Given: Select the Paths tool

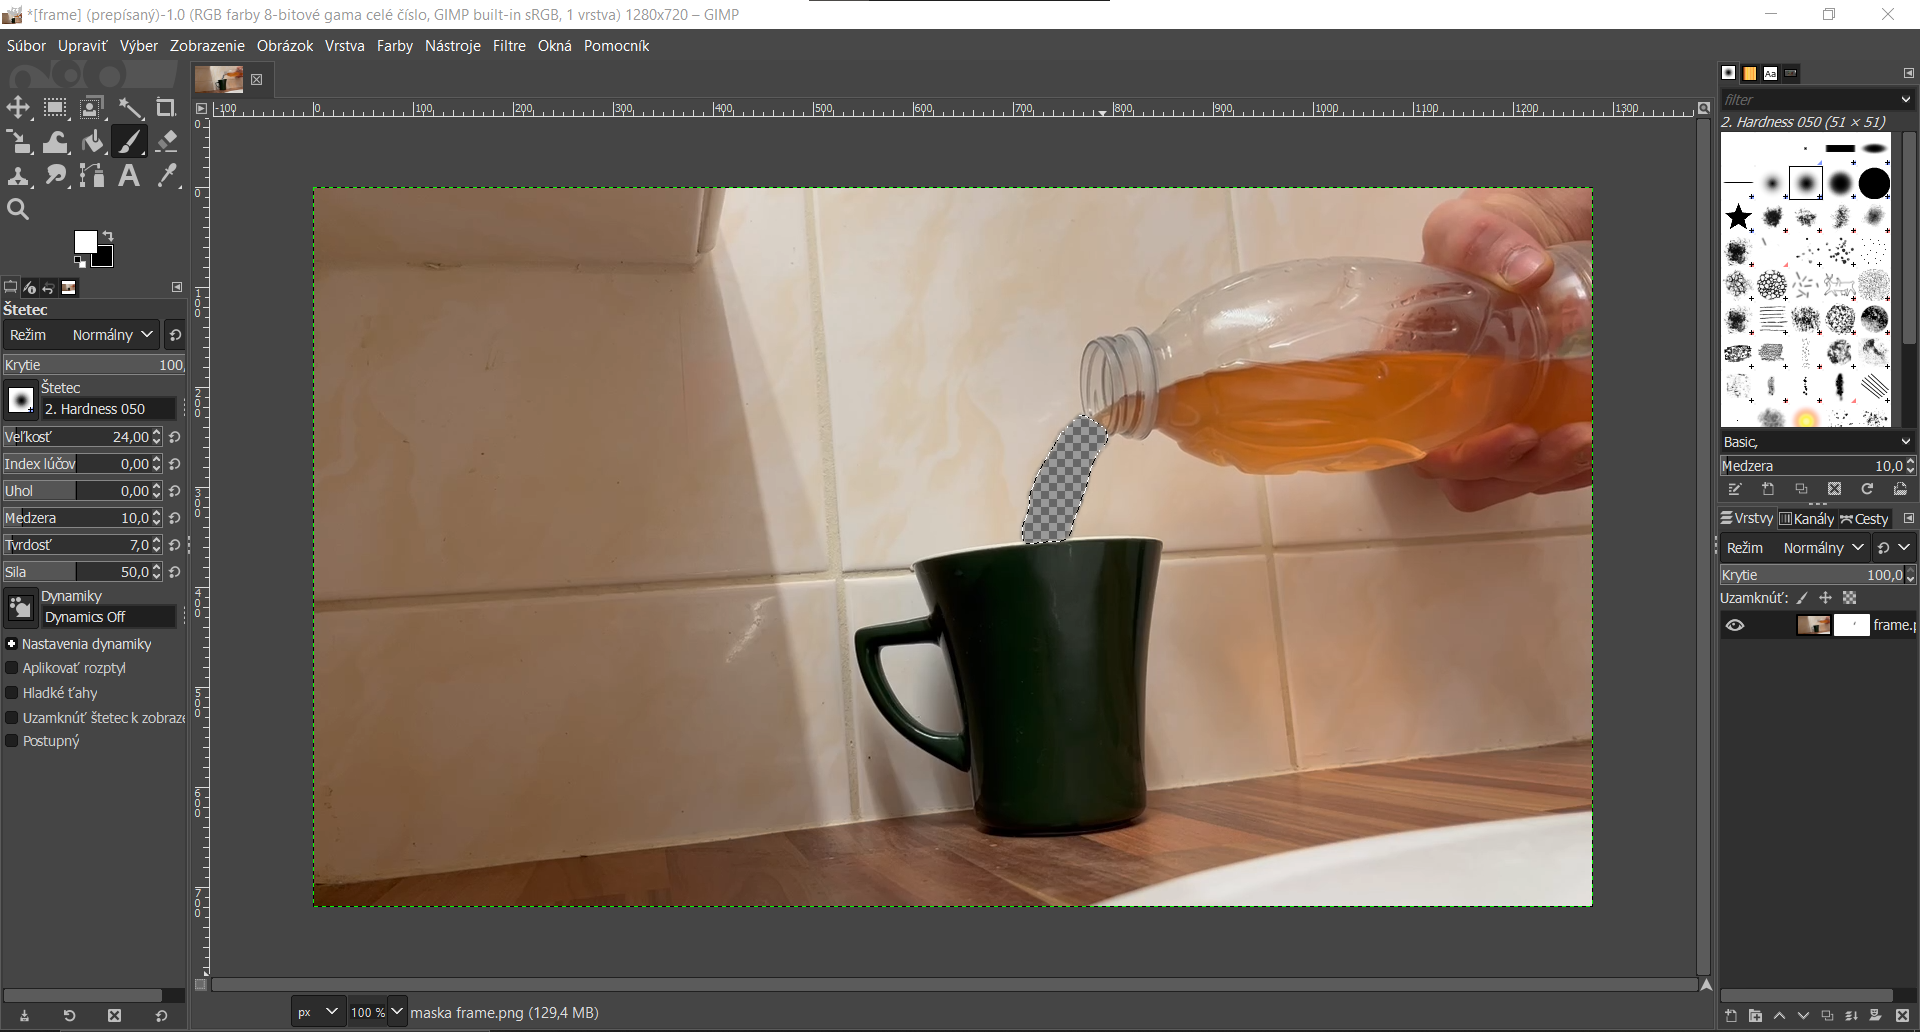Looking at the screenshot, I should [x=92, y=176].
